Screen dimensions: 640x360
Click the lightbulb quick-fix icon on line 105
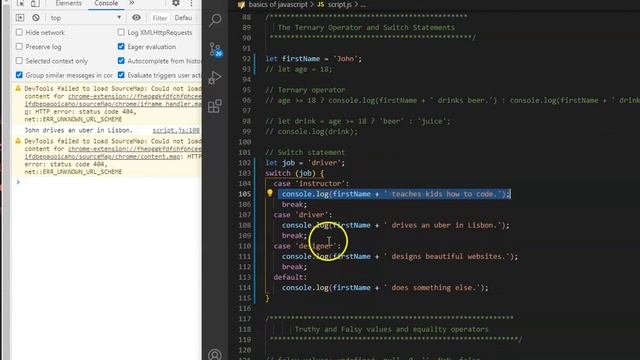coord(270,193)
